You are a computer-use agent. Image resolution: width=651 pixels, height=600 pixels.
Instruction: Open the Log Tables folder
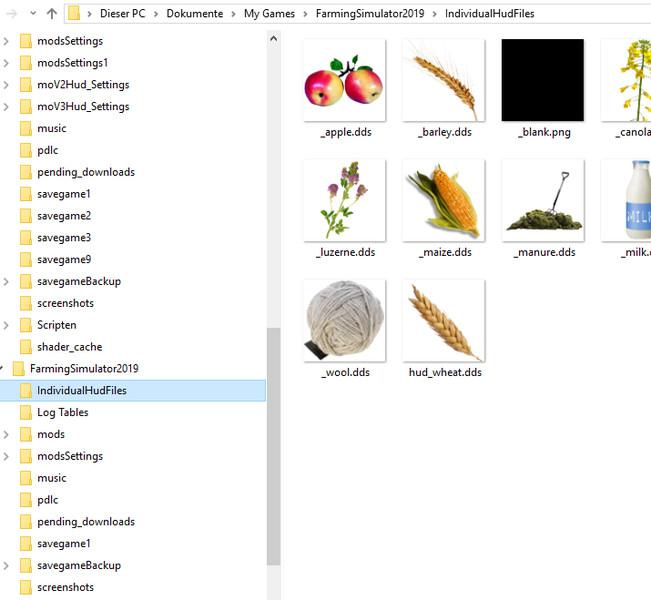62,413
